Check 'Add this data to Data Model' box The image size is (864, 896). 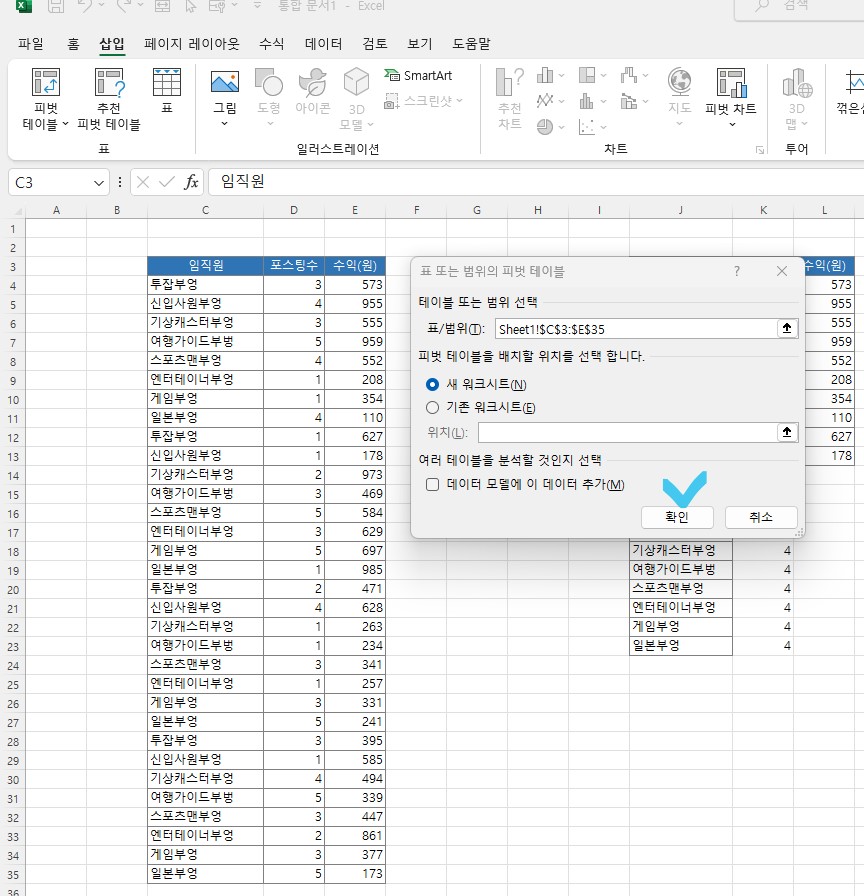point(433,485)
